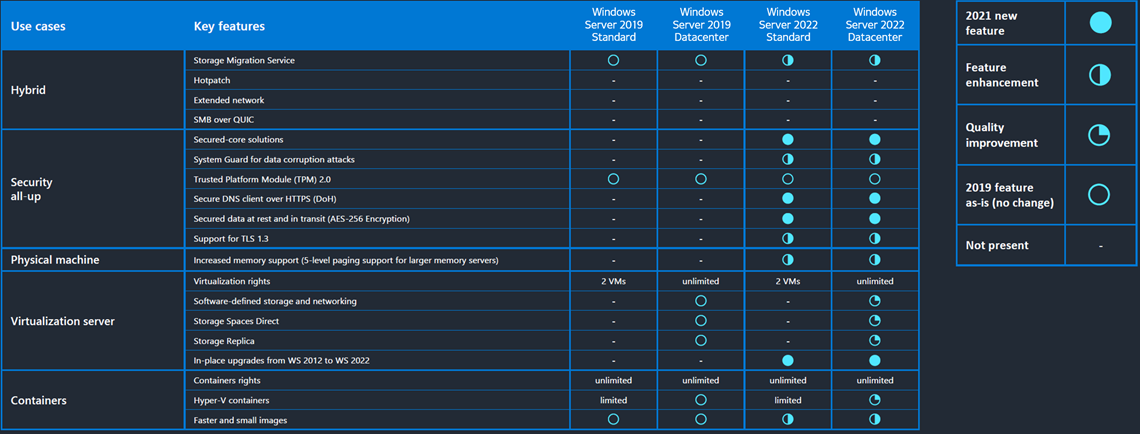Select the Windows Server 2022 Datacenter header
The image size is (1140, 434).
tap(875, 24)
